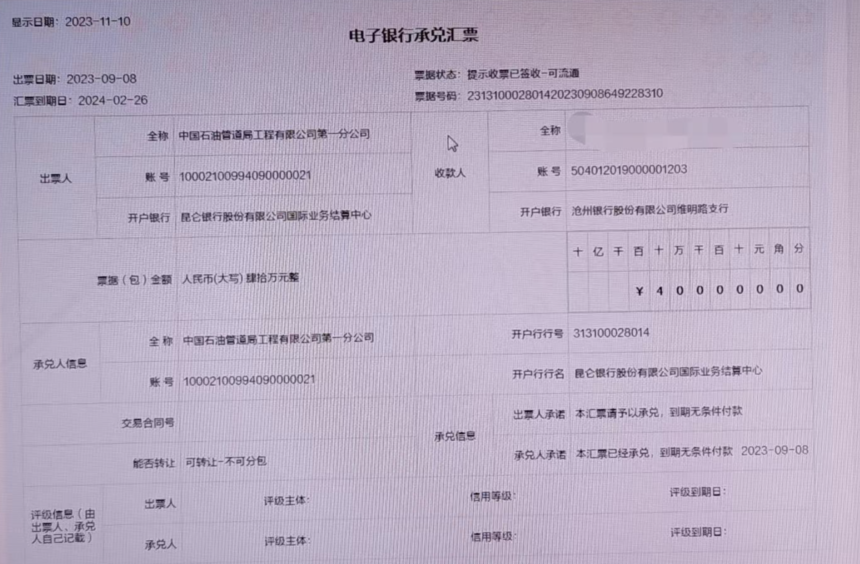Select the 汇票到期日 value 2024-02-26
Screen dimensions: 860x564
113,100
